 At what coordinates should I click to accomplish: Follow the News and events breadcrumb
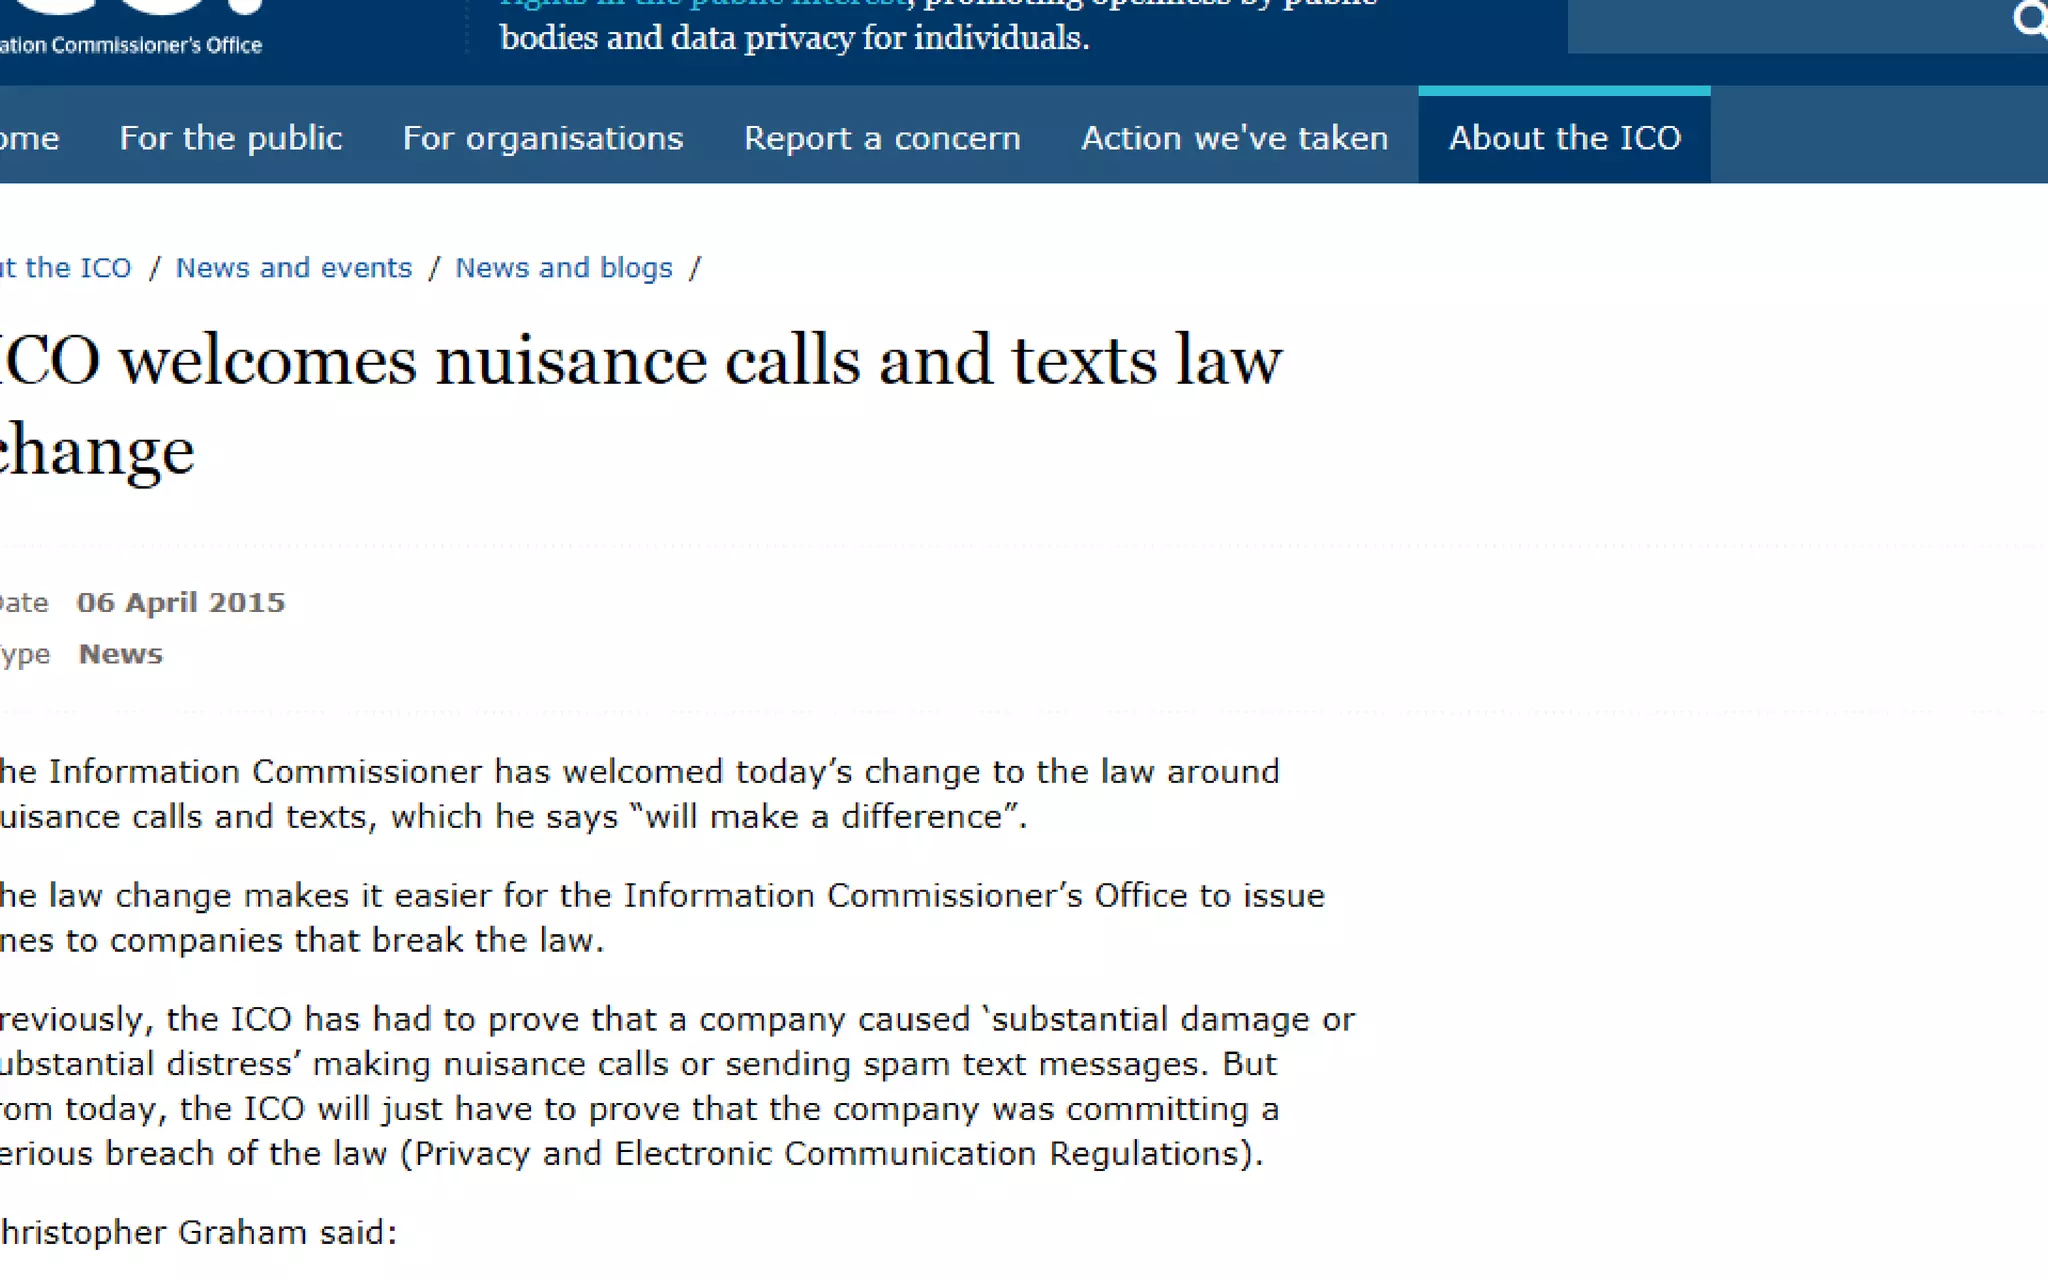pyautogui.click(x=294, y=268)
